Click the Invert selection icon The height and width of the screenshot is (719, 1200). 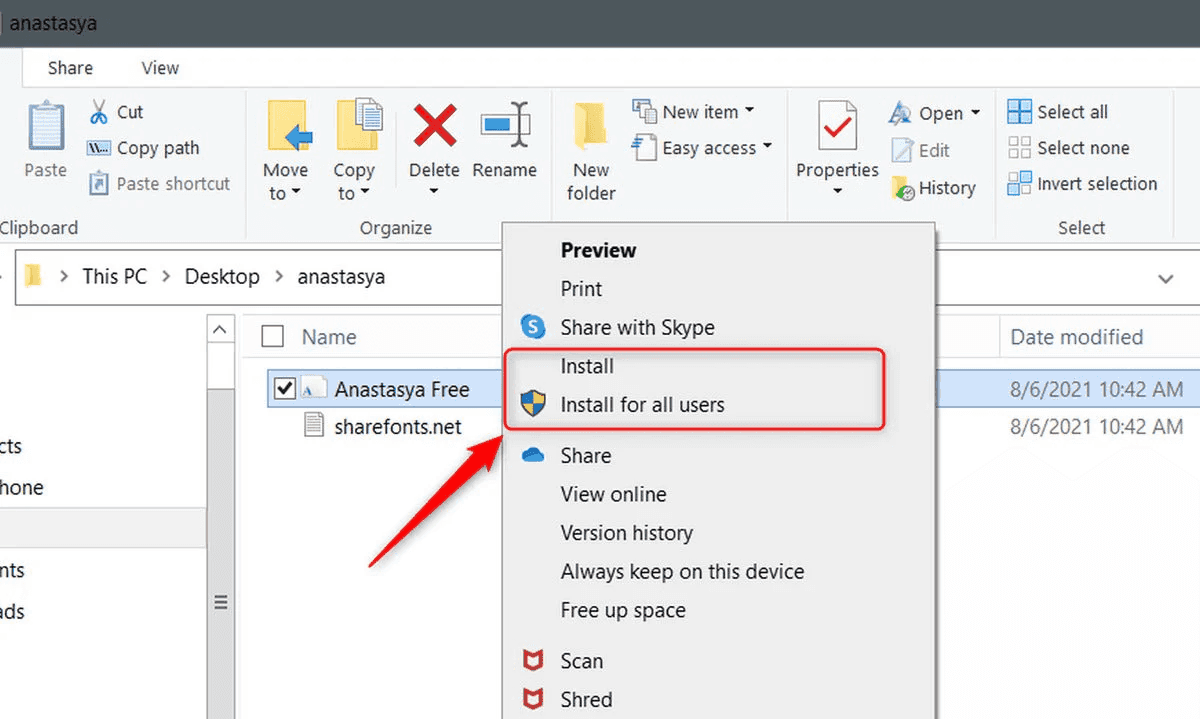(x=1019, y=184)
